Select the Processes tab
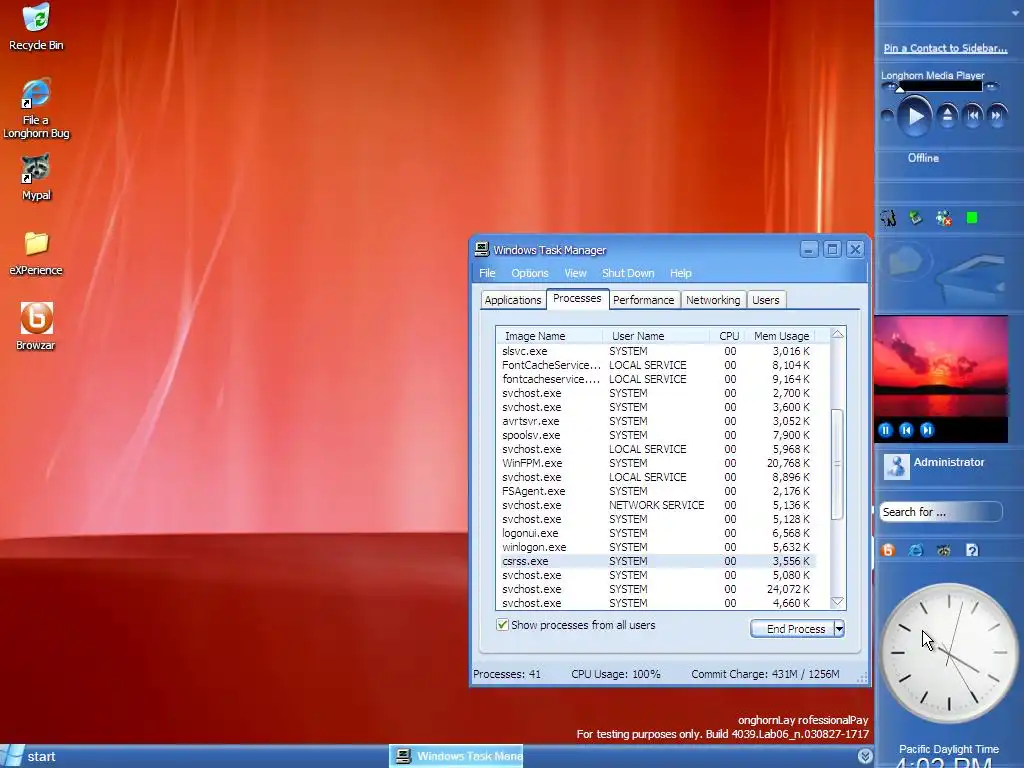 pyautogui.click(x=577, y=298)
